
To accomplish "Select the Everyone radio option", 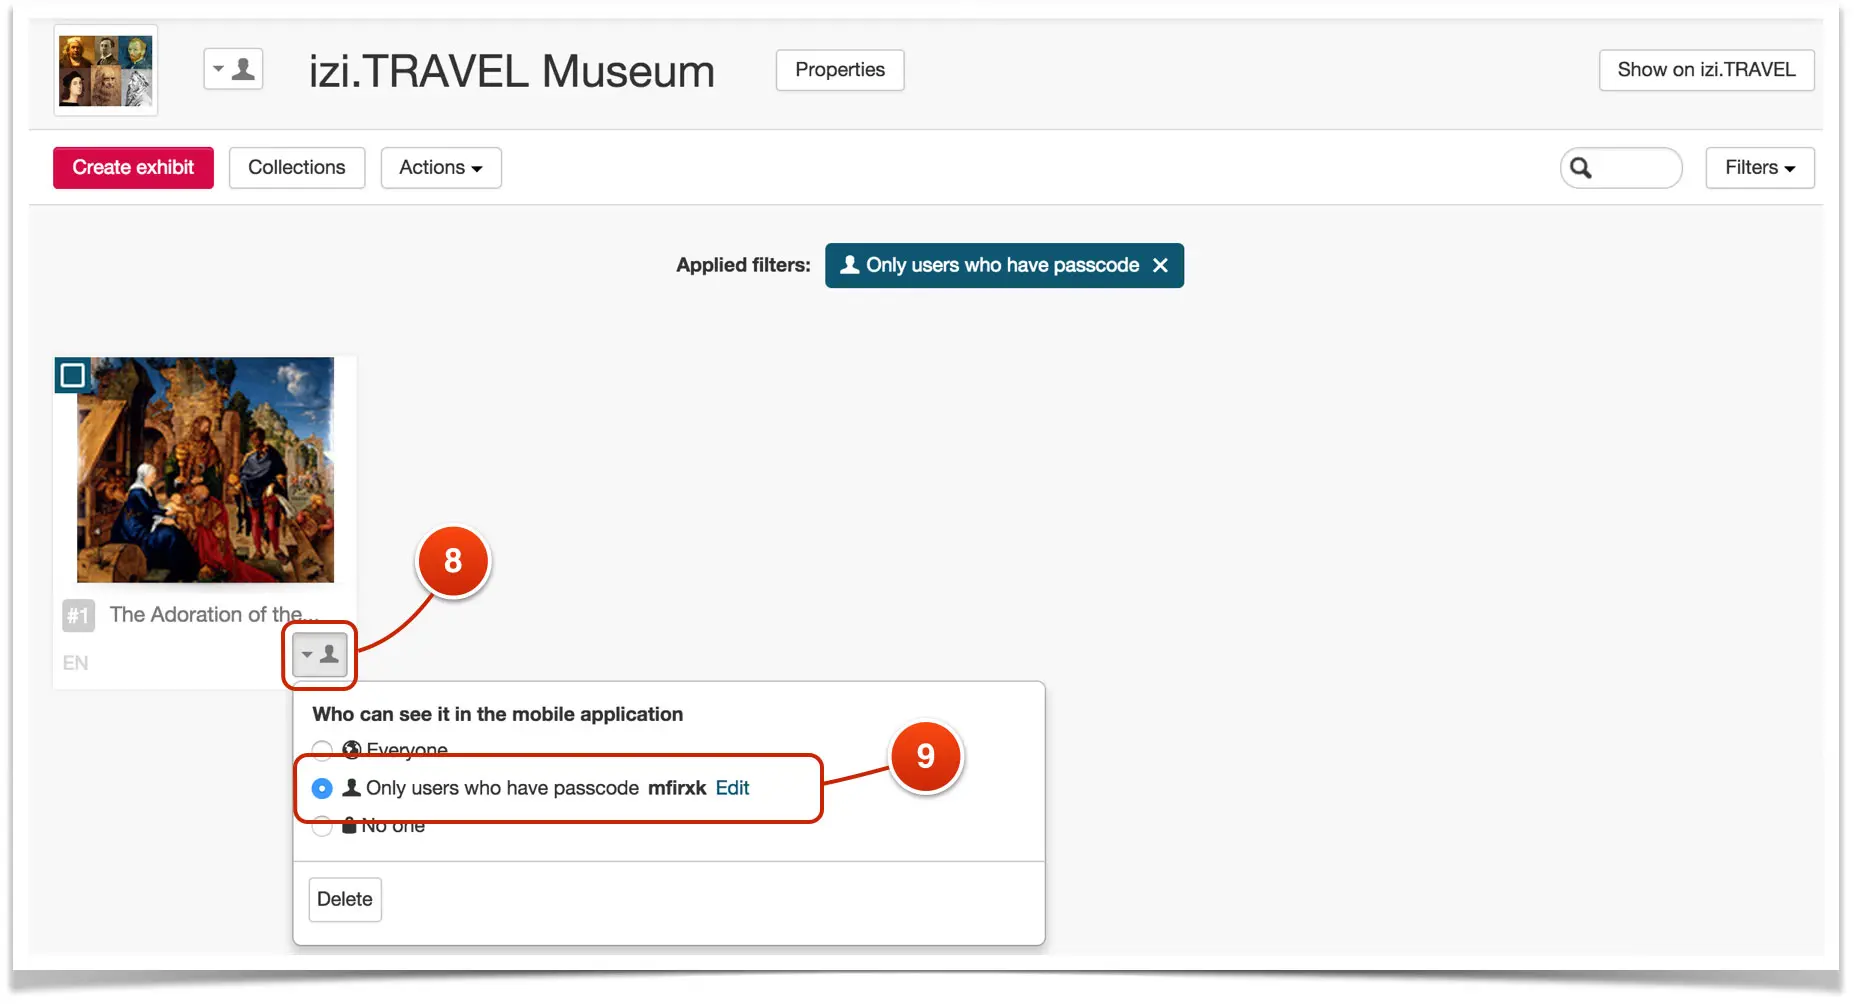I will point(322,750).
